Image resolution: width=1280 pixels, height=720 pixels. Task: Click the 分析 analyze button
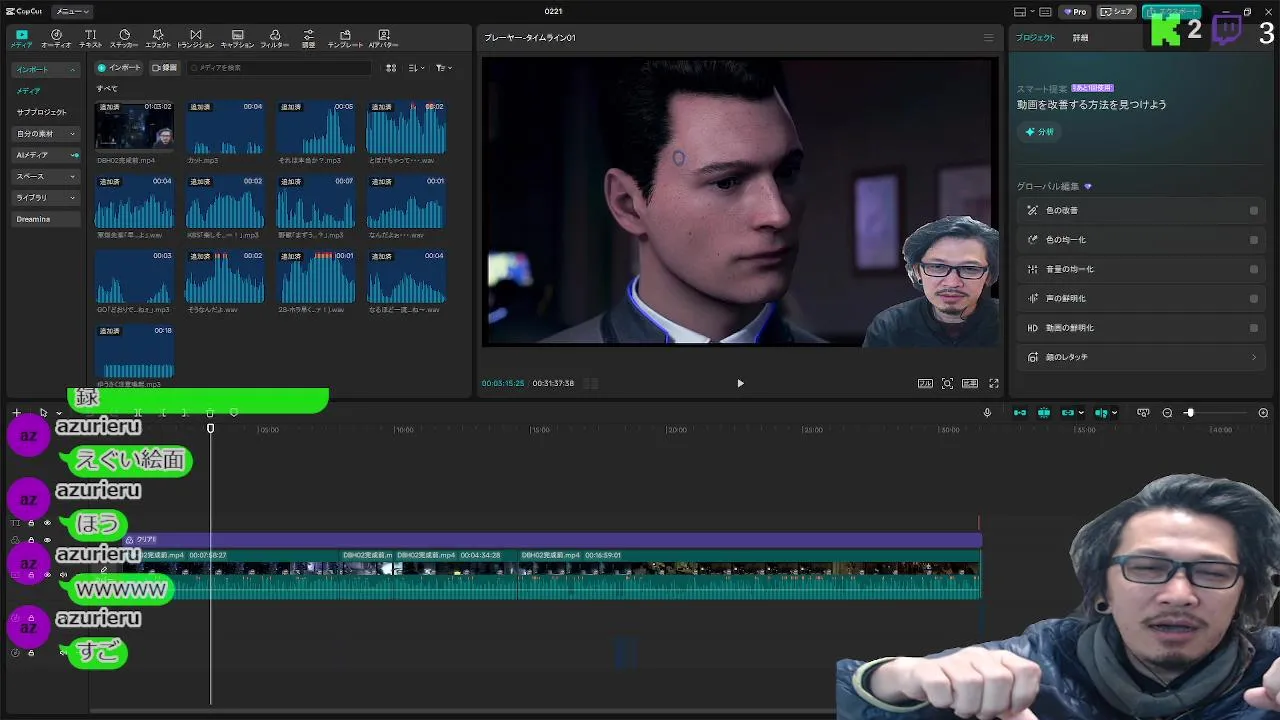[1039, 132]
